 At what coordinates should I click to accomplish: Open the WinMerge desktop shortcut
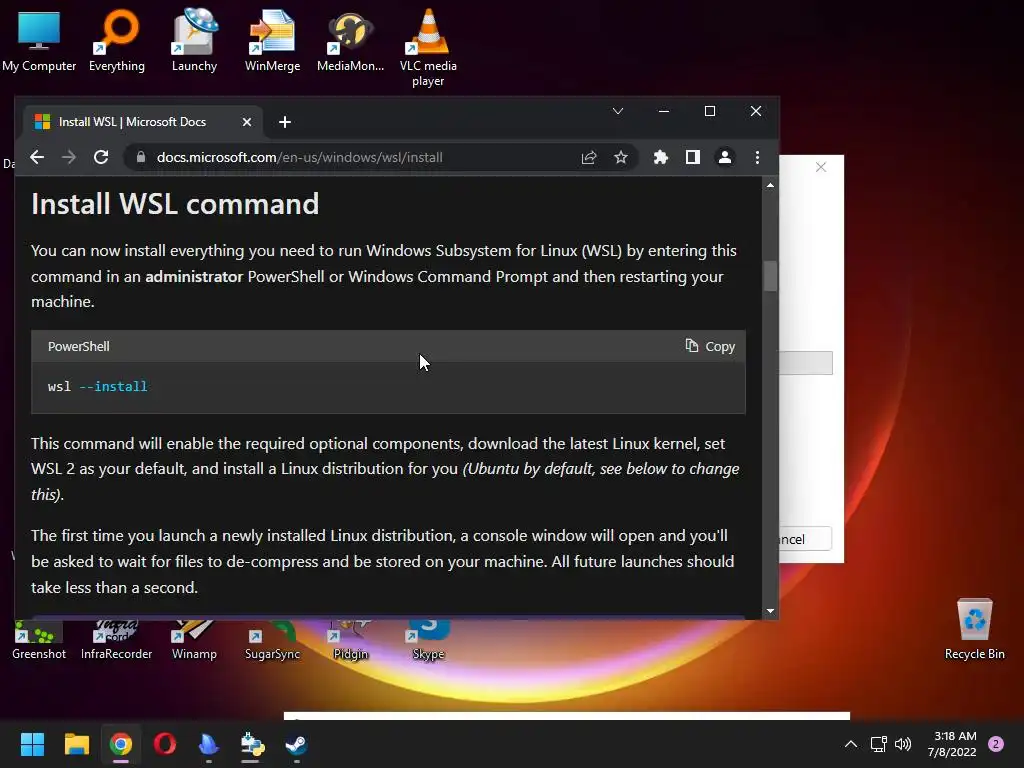tap(272, 40)
